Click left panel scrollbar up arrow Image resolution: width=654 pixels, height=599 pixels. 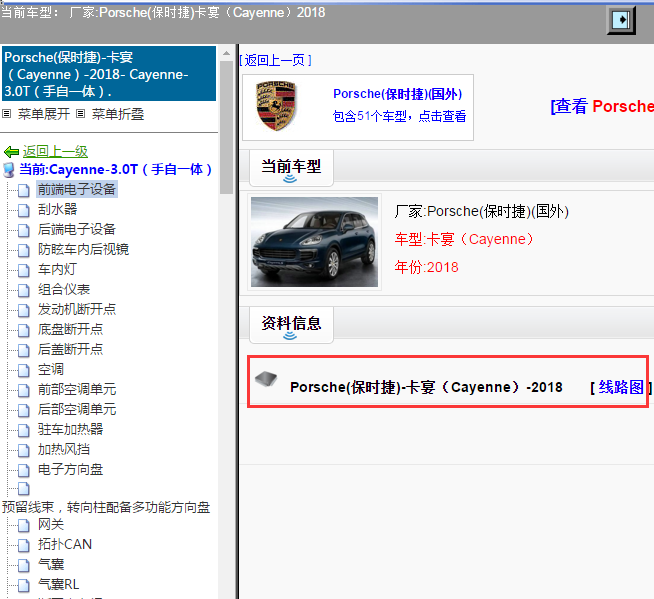point(226,53)
